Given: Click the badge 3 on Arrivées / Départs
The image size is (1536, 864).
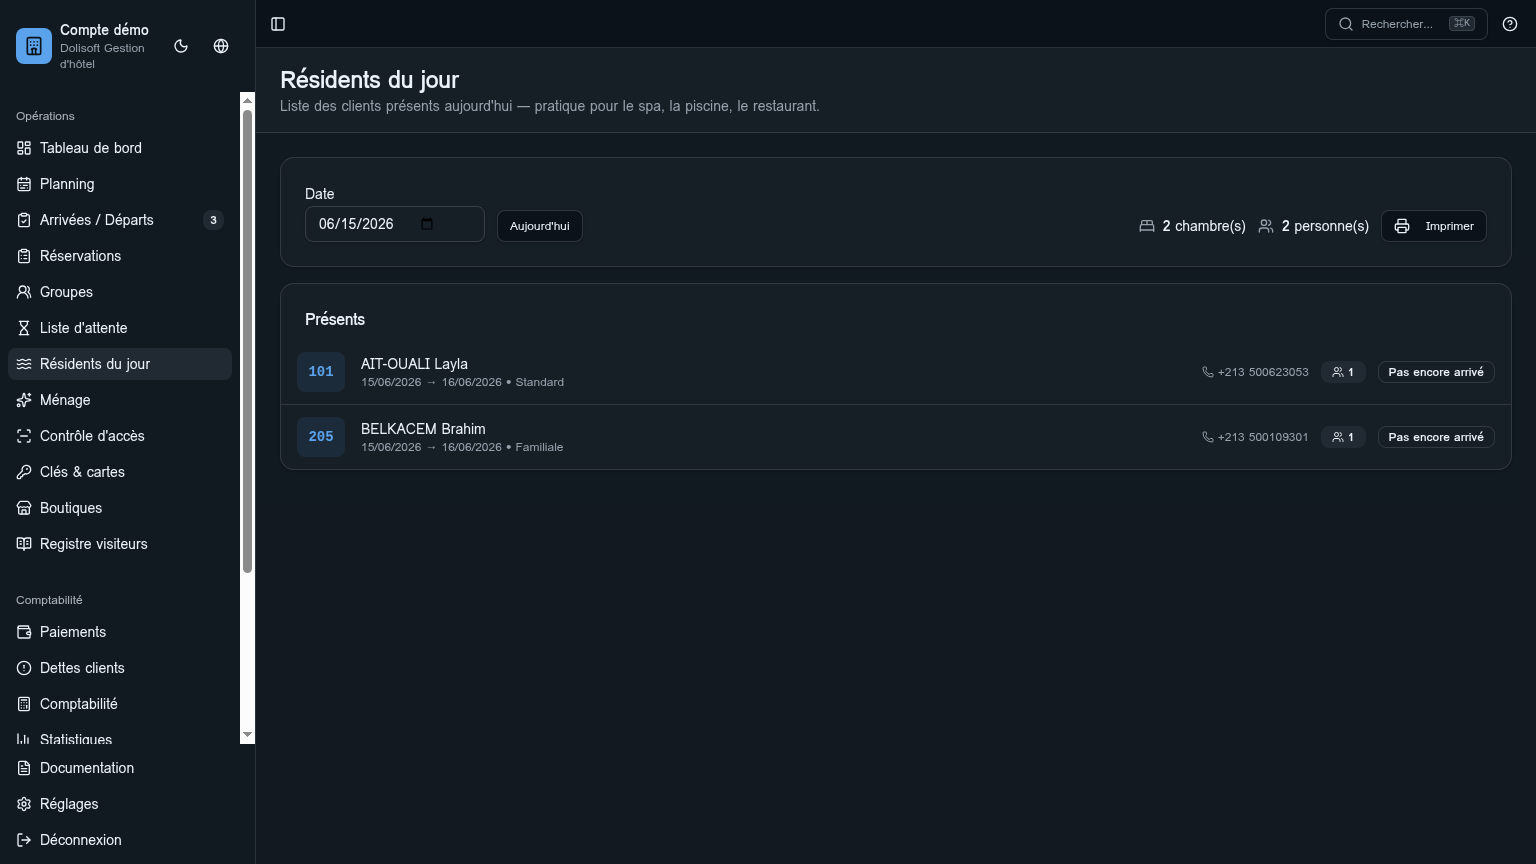Looking at the screenshot, I should click(213, 220).
